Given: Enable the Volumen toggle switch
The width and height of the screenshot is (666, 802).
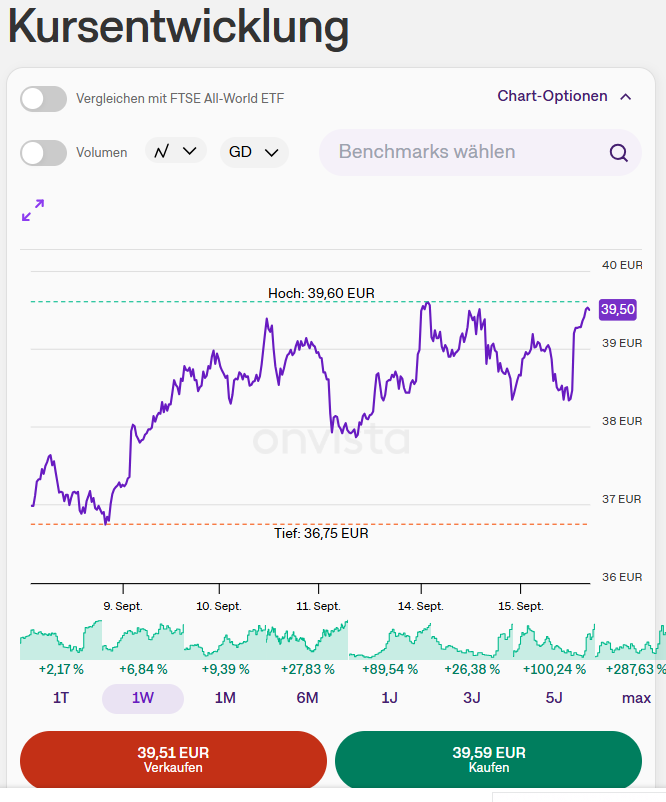Looking at the screenshot, I should pos(43,153).
